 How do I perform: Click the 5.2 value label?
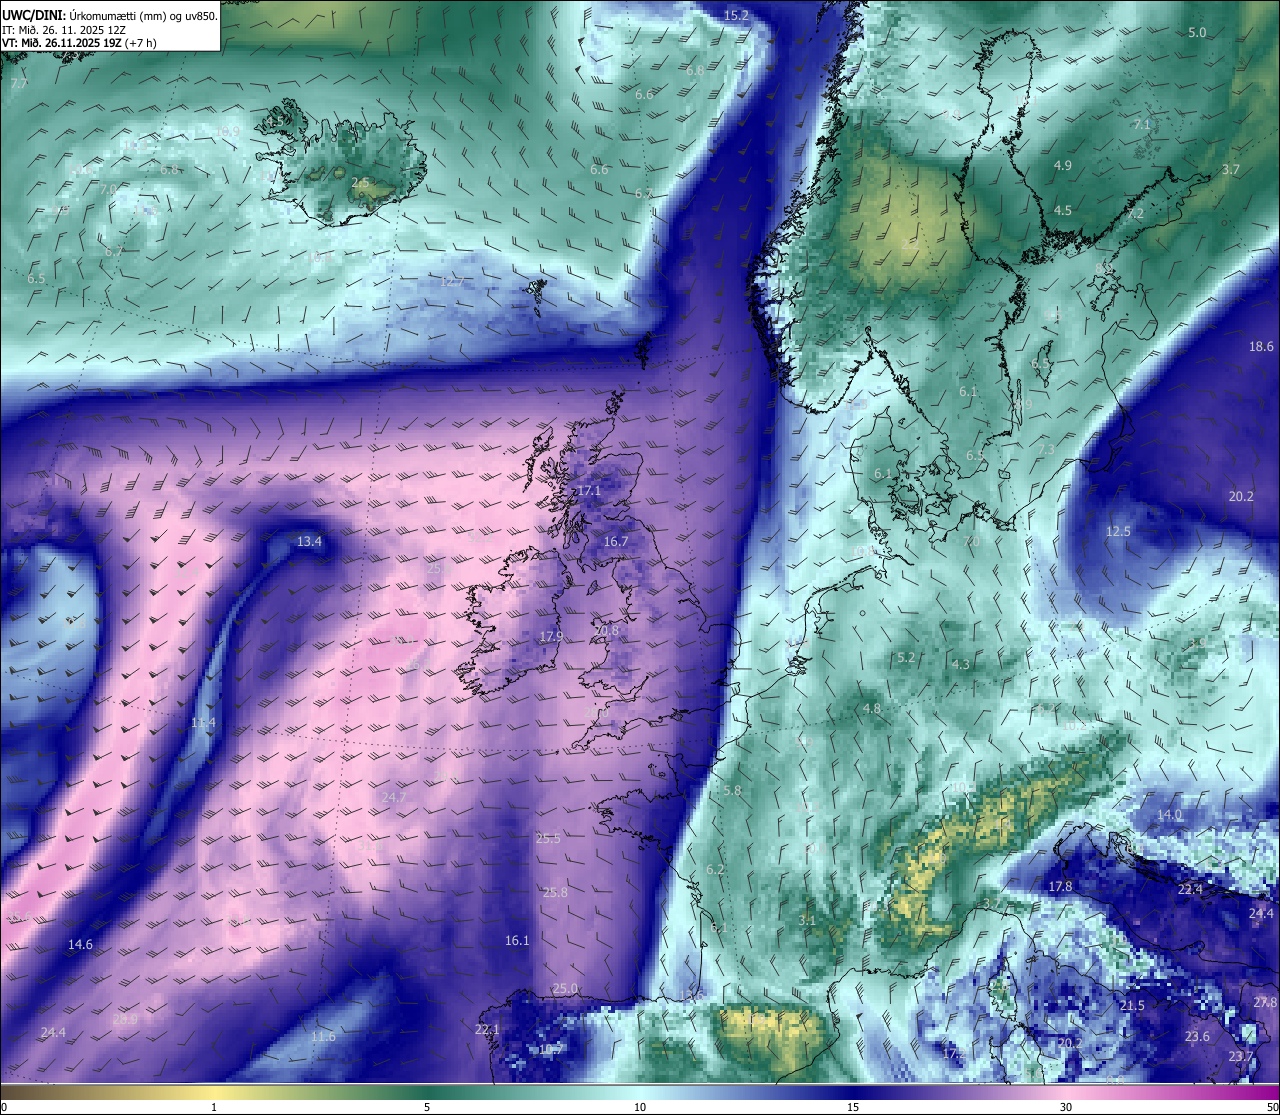(906, 658)
